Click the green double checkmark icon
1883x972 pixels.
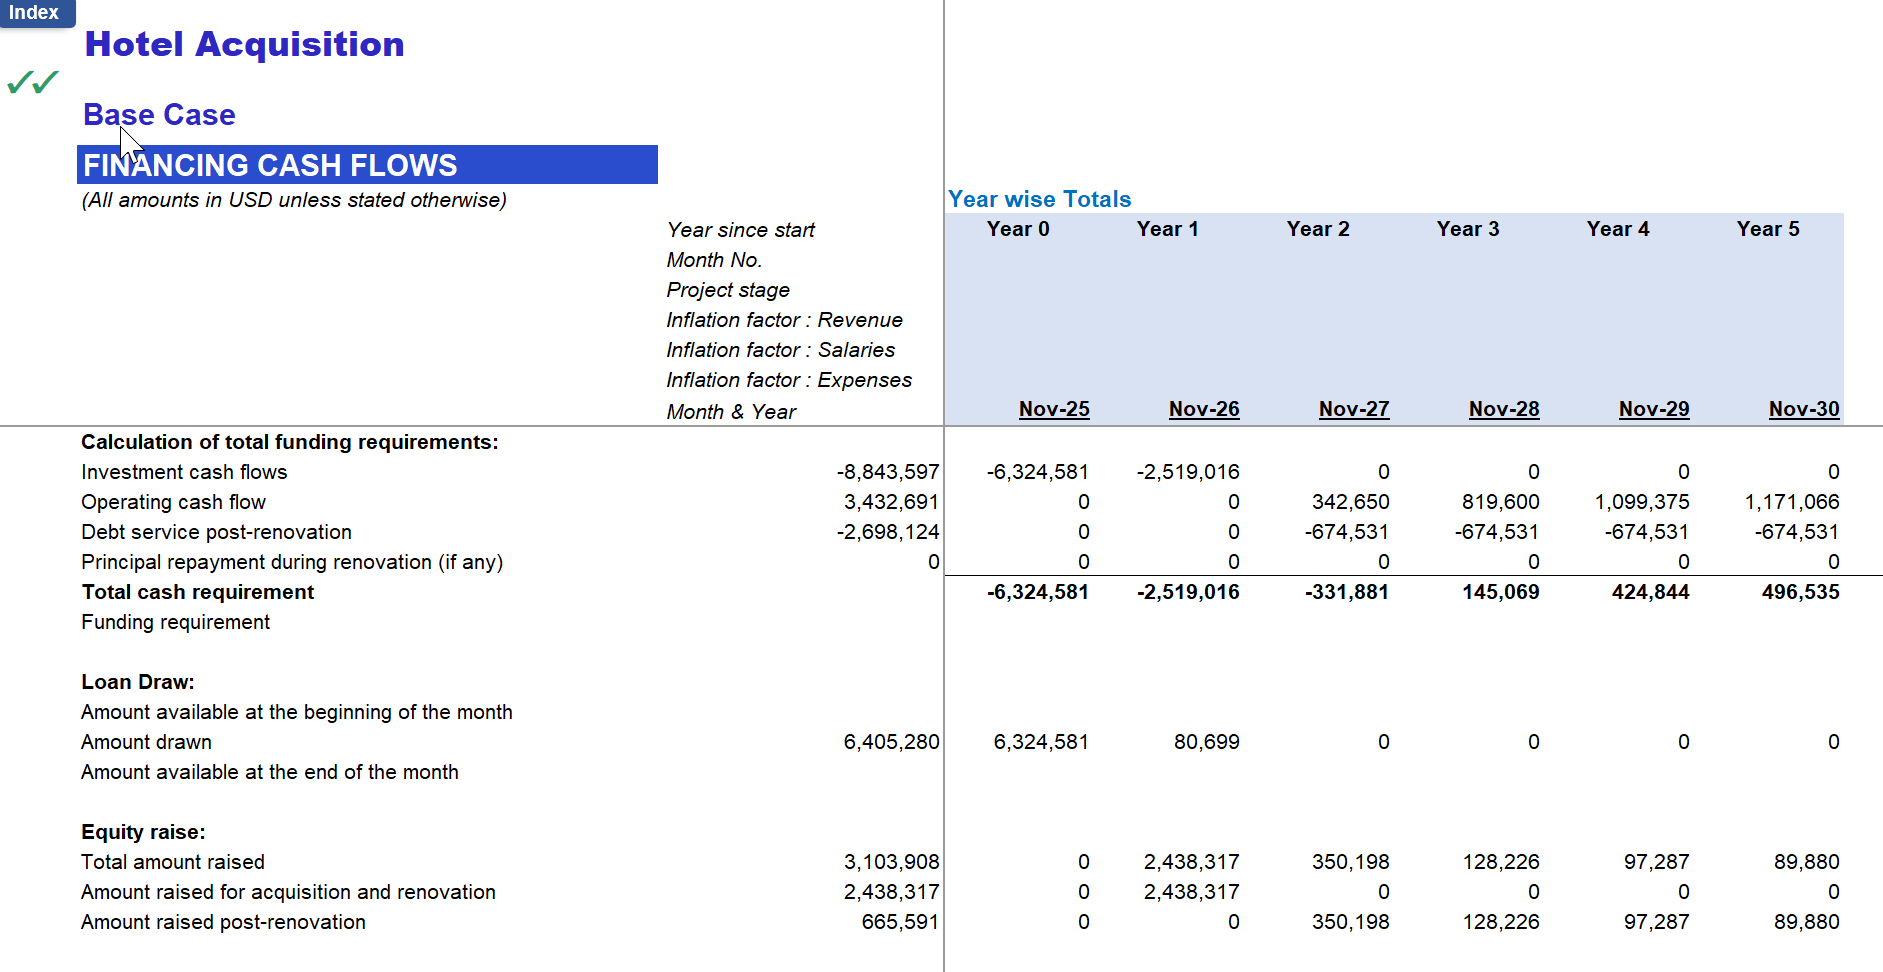pos(33,84)
